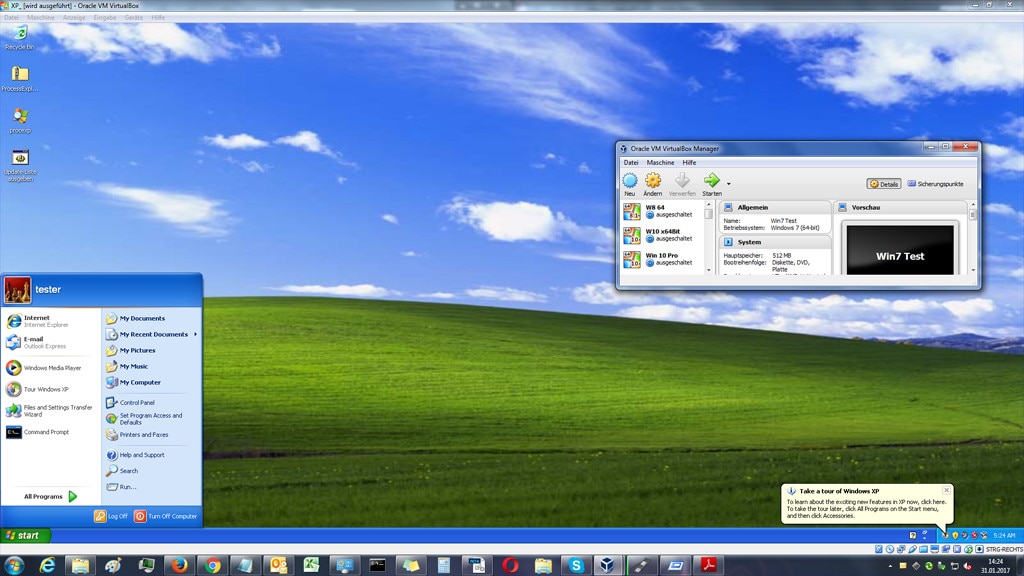
Task: Open Opera from host taskbar
Action: (509, 566)
